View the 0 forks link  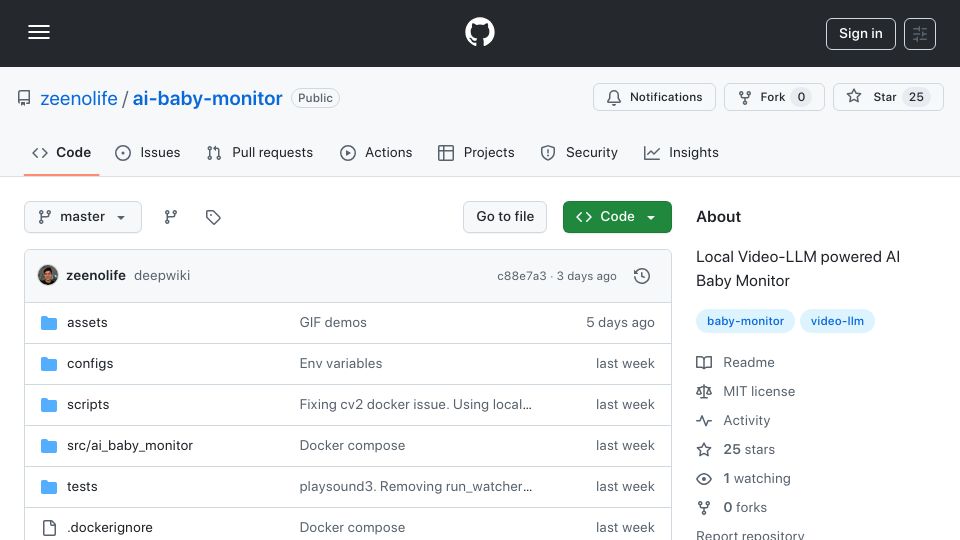[745, 508]
